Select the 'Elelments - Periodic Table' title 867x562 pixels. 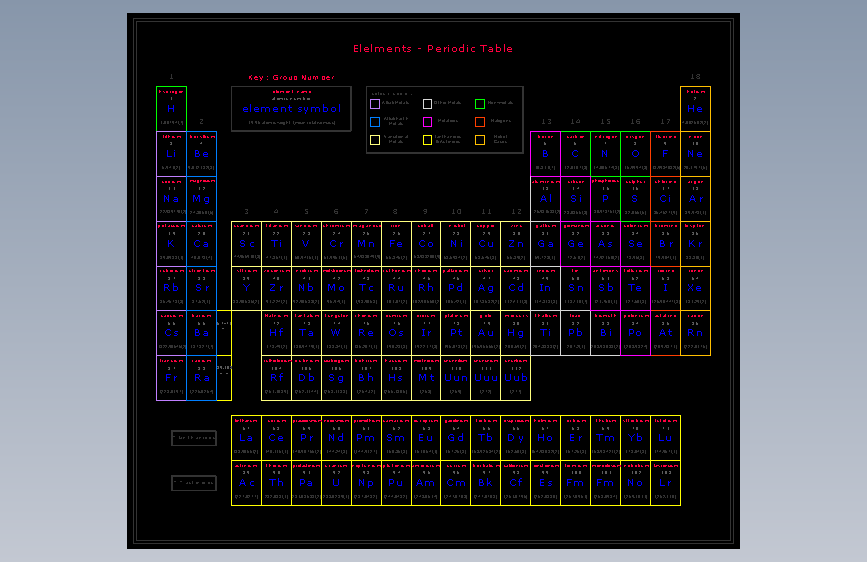tap(433, 49)
